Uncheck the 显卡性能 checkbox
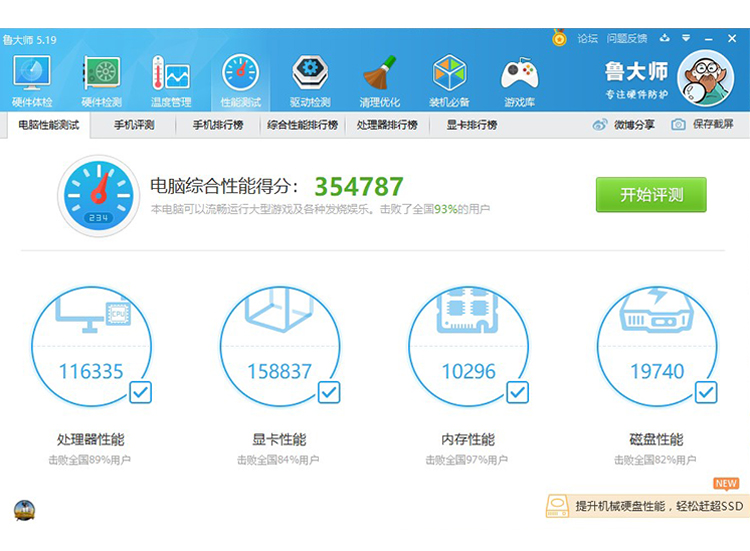 329,392
